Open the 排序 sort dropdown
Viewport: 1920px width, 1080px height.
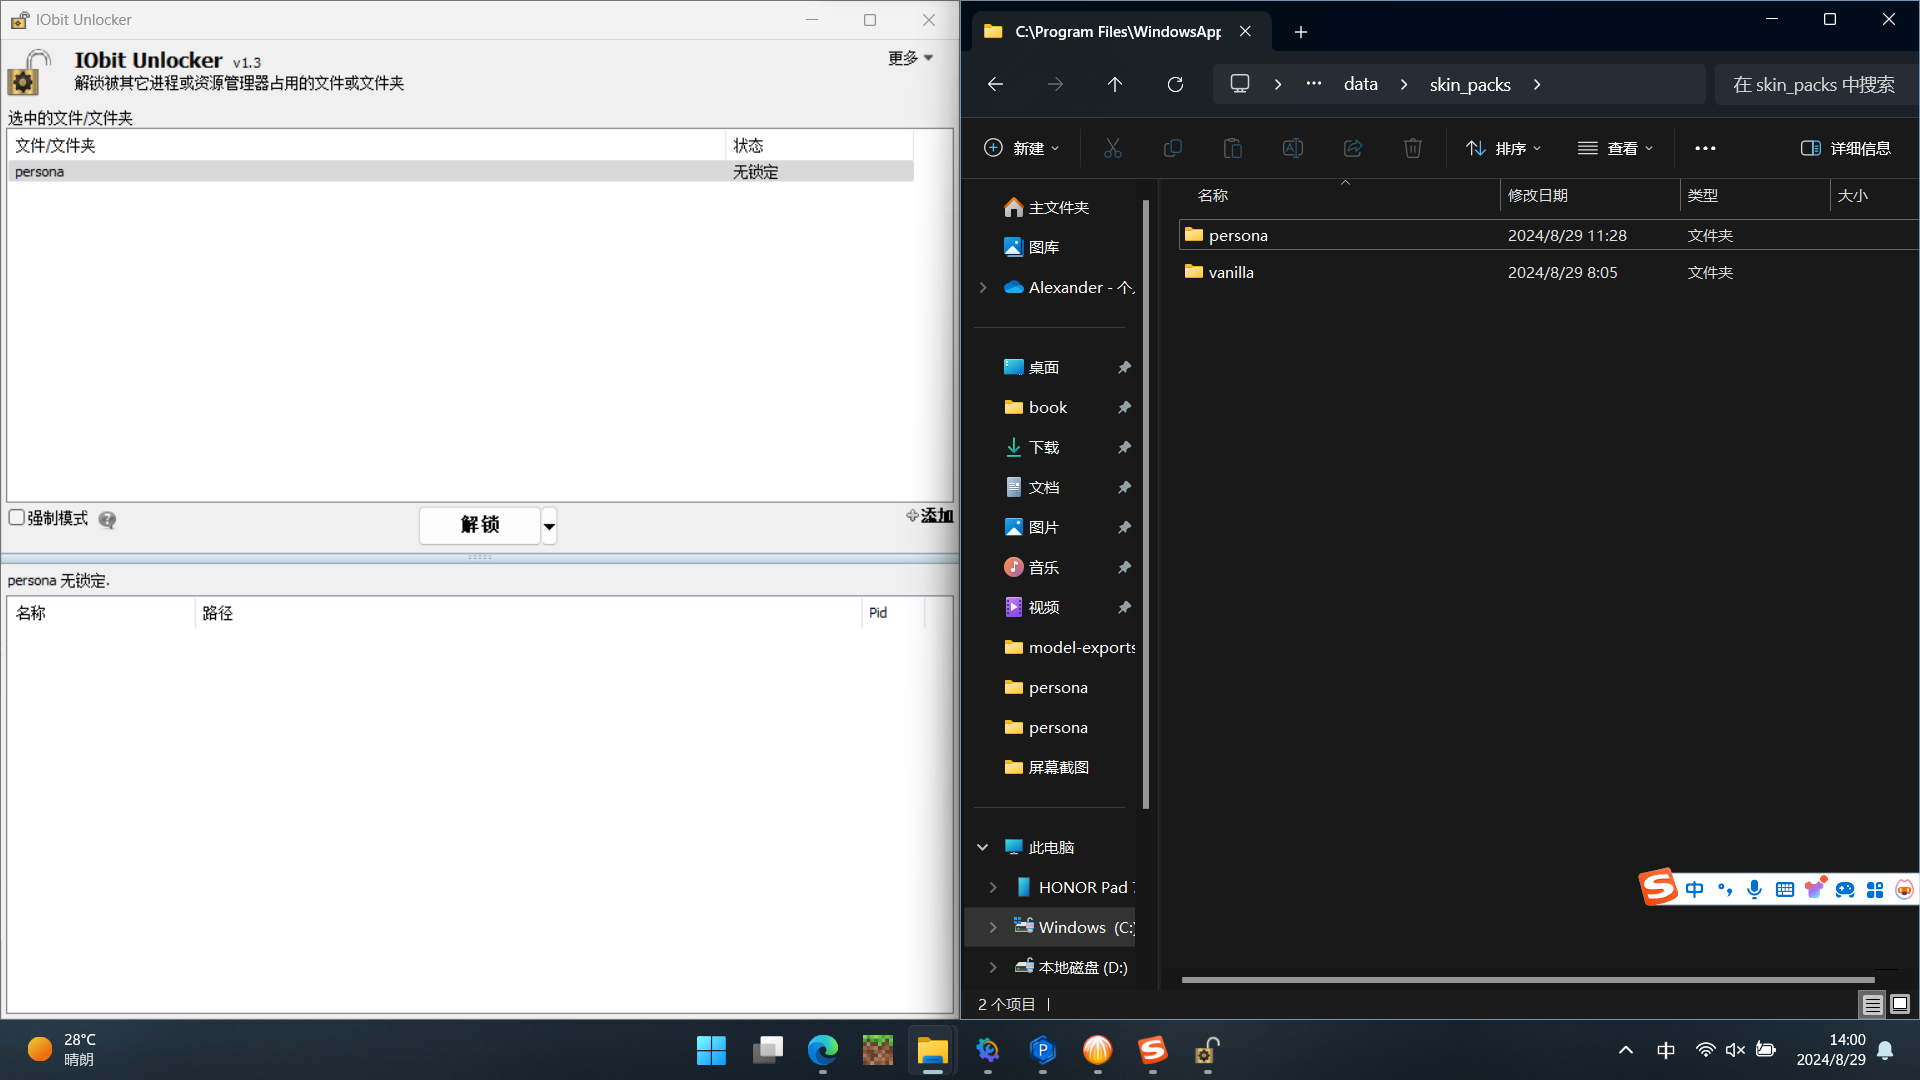[1503, 148]
